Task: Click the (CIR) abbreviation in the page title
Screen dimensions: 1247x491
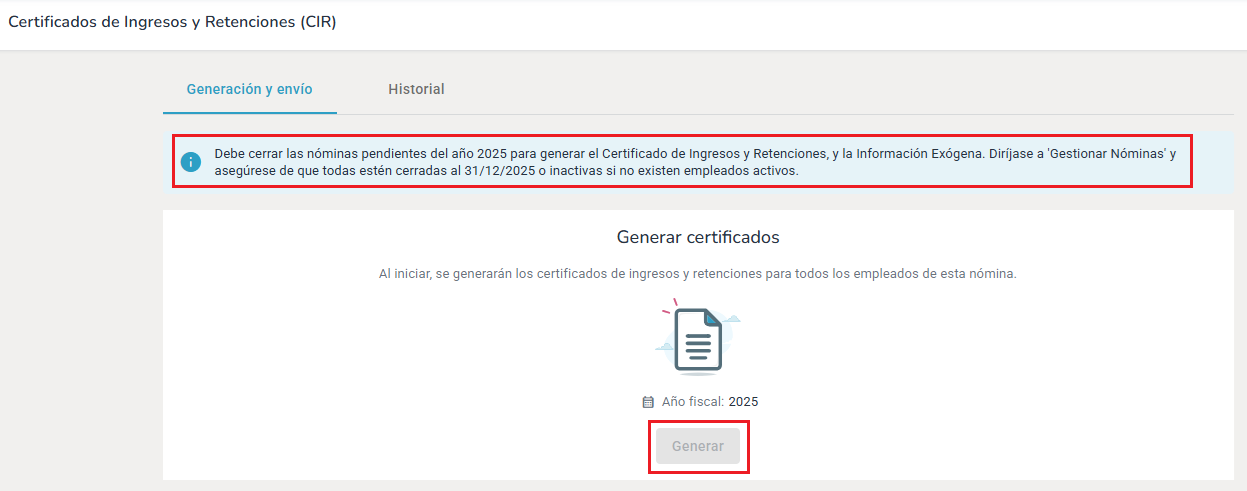Action: [318, 22]
